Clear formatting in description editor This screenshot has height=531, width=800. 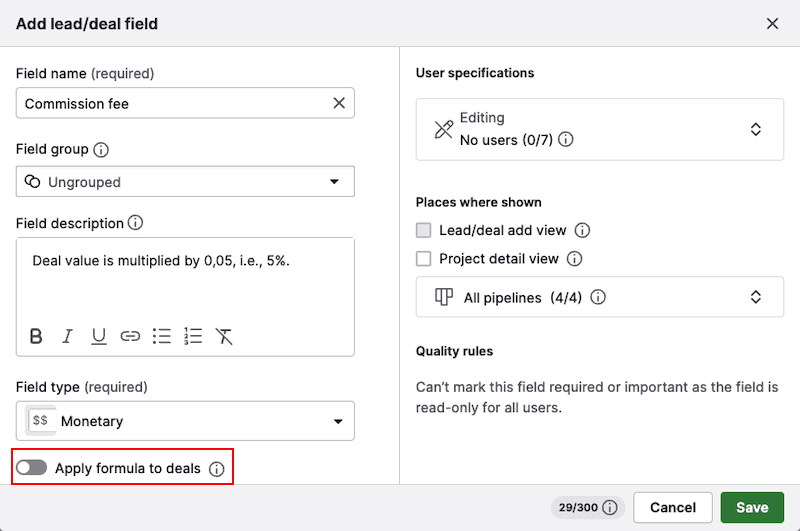pyautogui.click(x=225, y=336)
